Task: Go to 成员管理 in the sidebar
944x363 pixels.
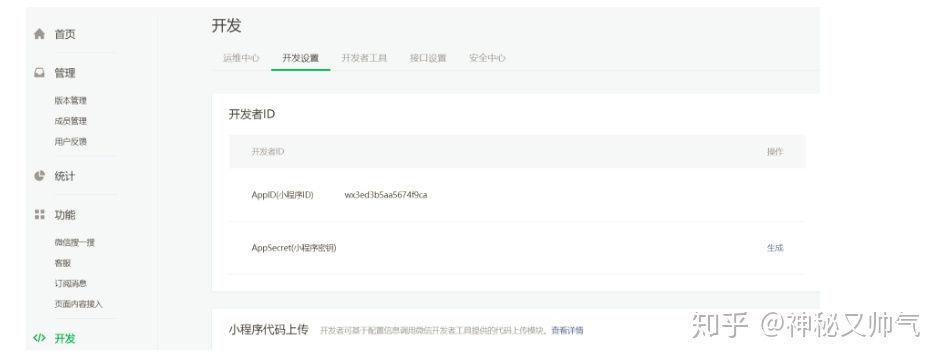Action: 70,121
